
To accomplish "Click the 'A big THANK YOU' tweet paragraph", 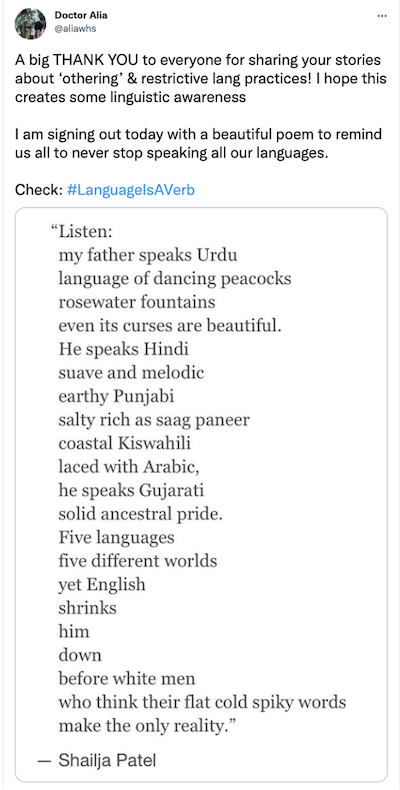I will click(x=201, y=79).
